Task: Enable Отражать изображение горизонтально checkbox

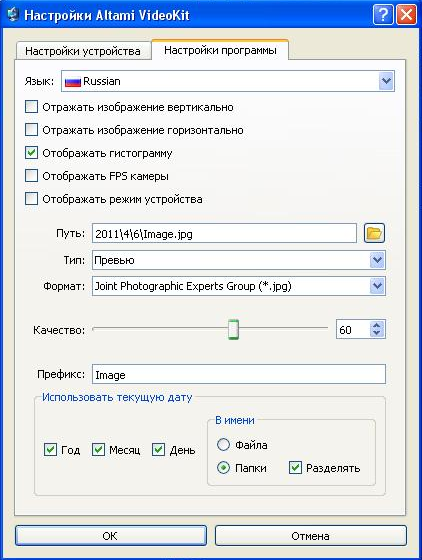Action: coord(31,130)
